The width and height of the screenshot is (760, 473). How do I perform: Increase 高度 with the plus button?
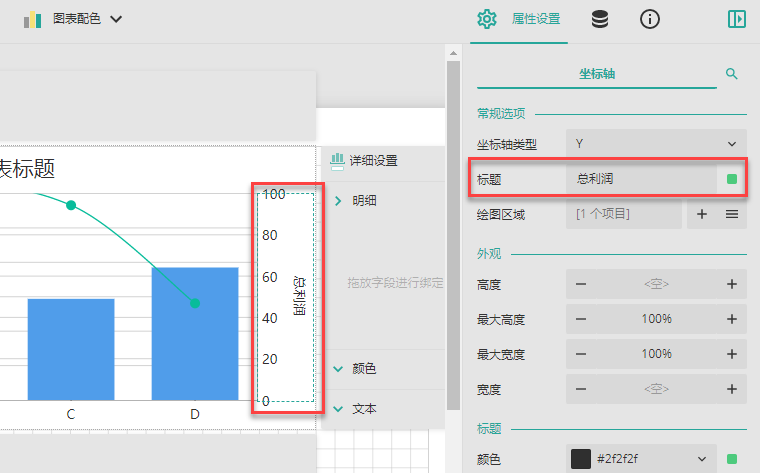tap(732, 284)
